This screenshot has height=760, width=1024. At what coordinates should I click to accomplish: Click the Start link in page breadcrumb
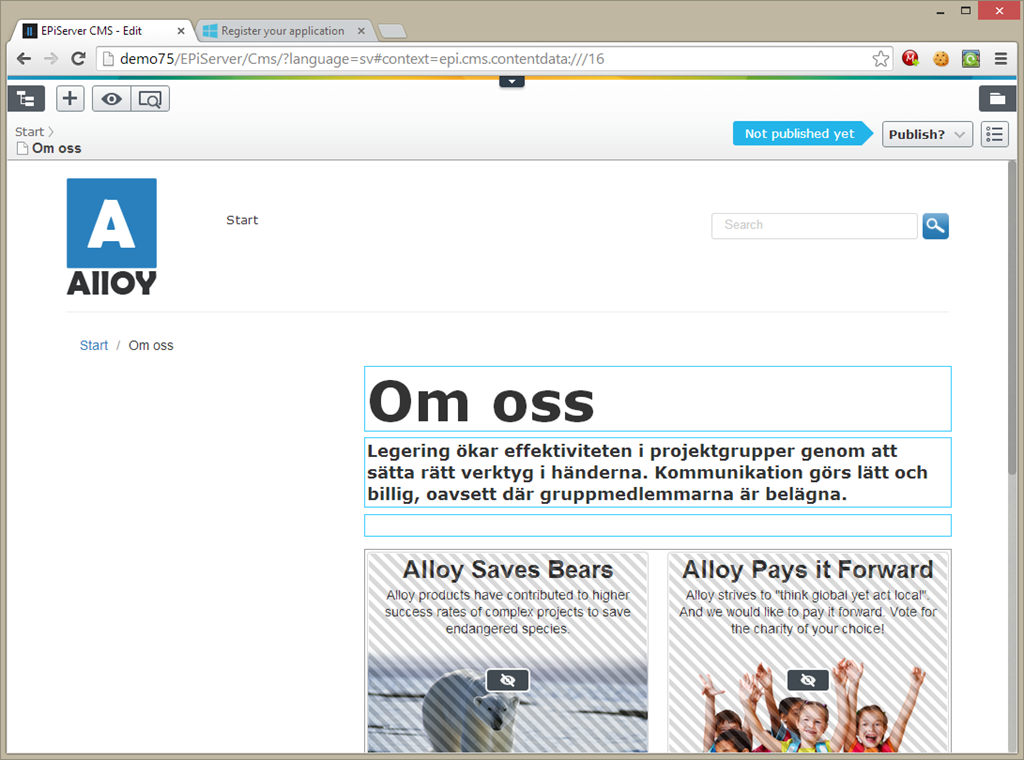pos(94,345)
